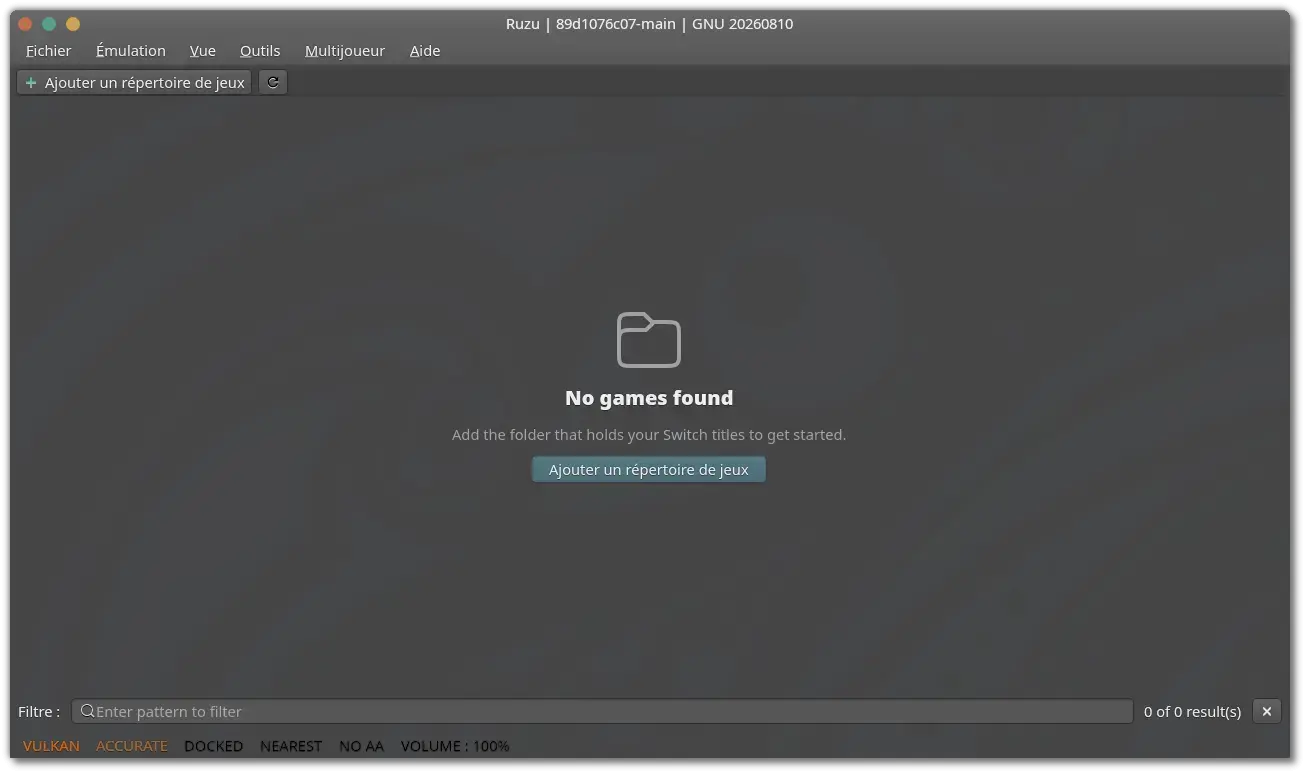Click the empty folder icon above No games found

[649, 340]
